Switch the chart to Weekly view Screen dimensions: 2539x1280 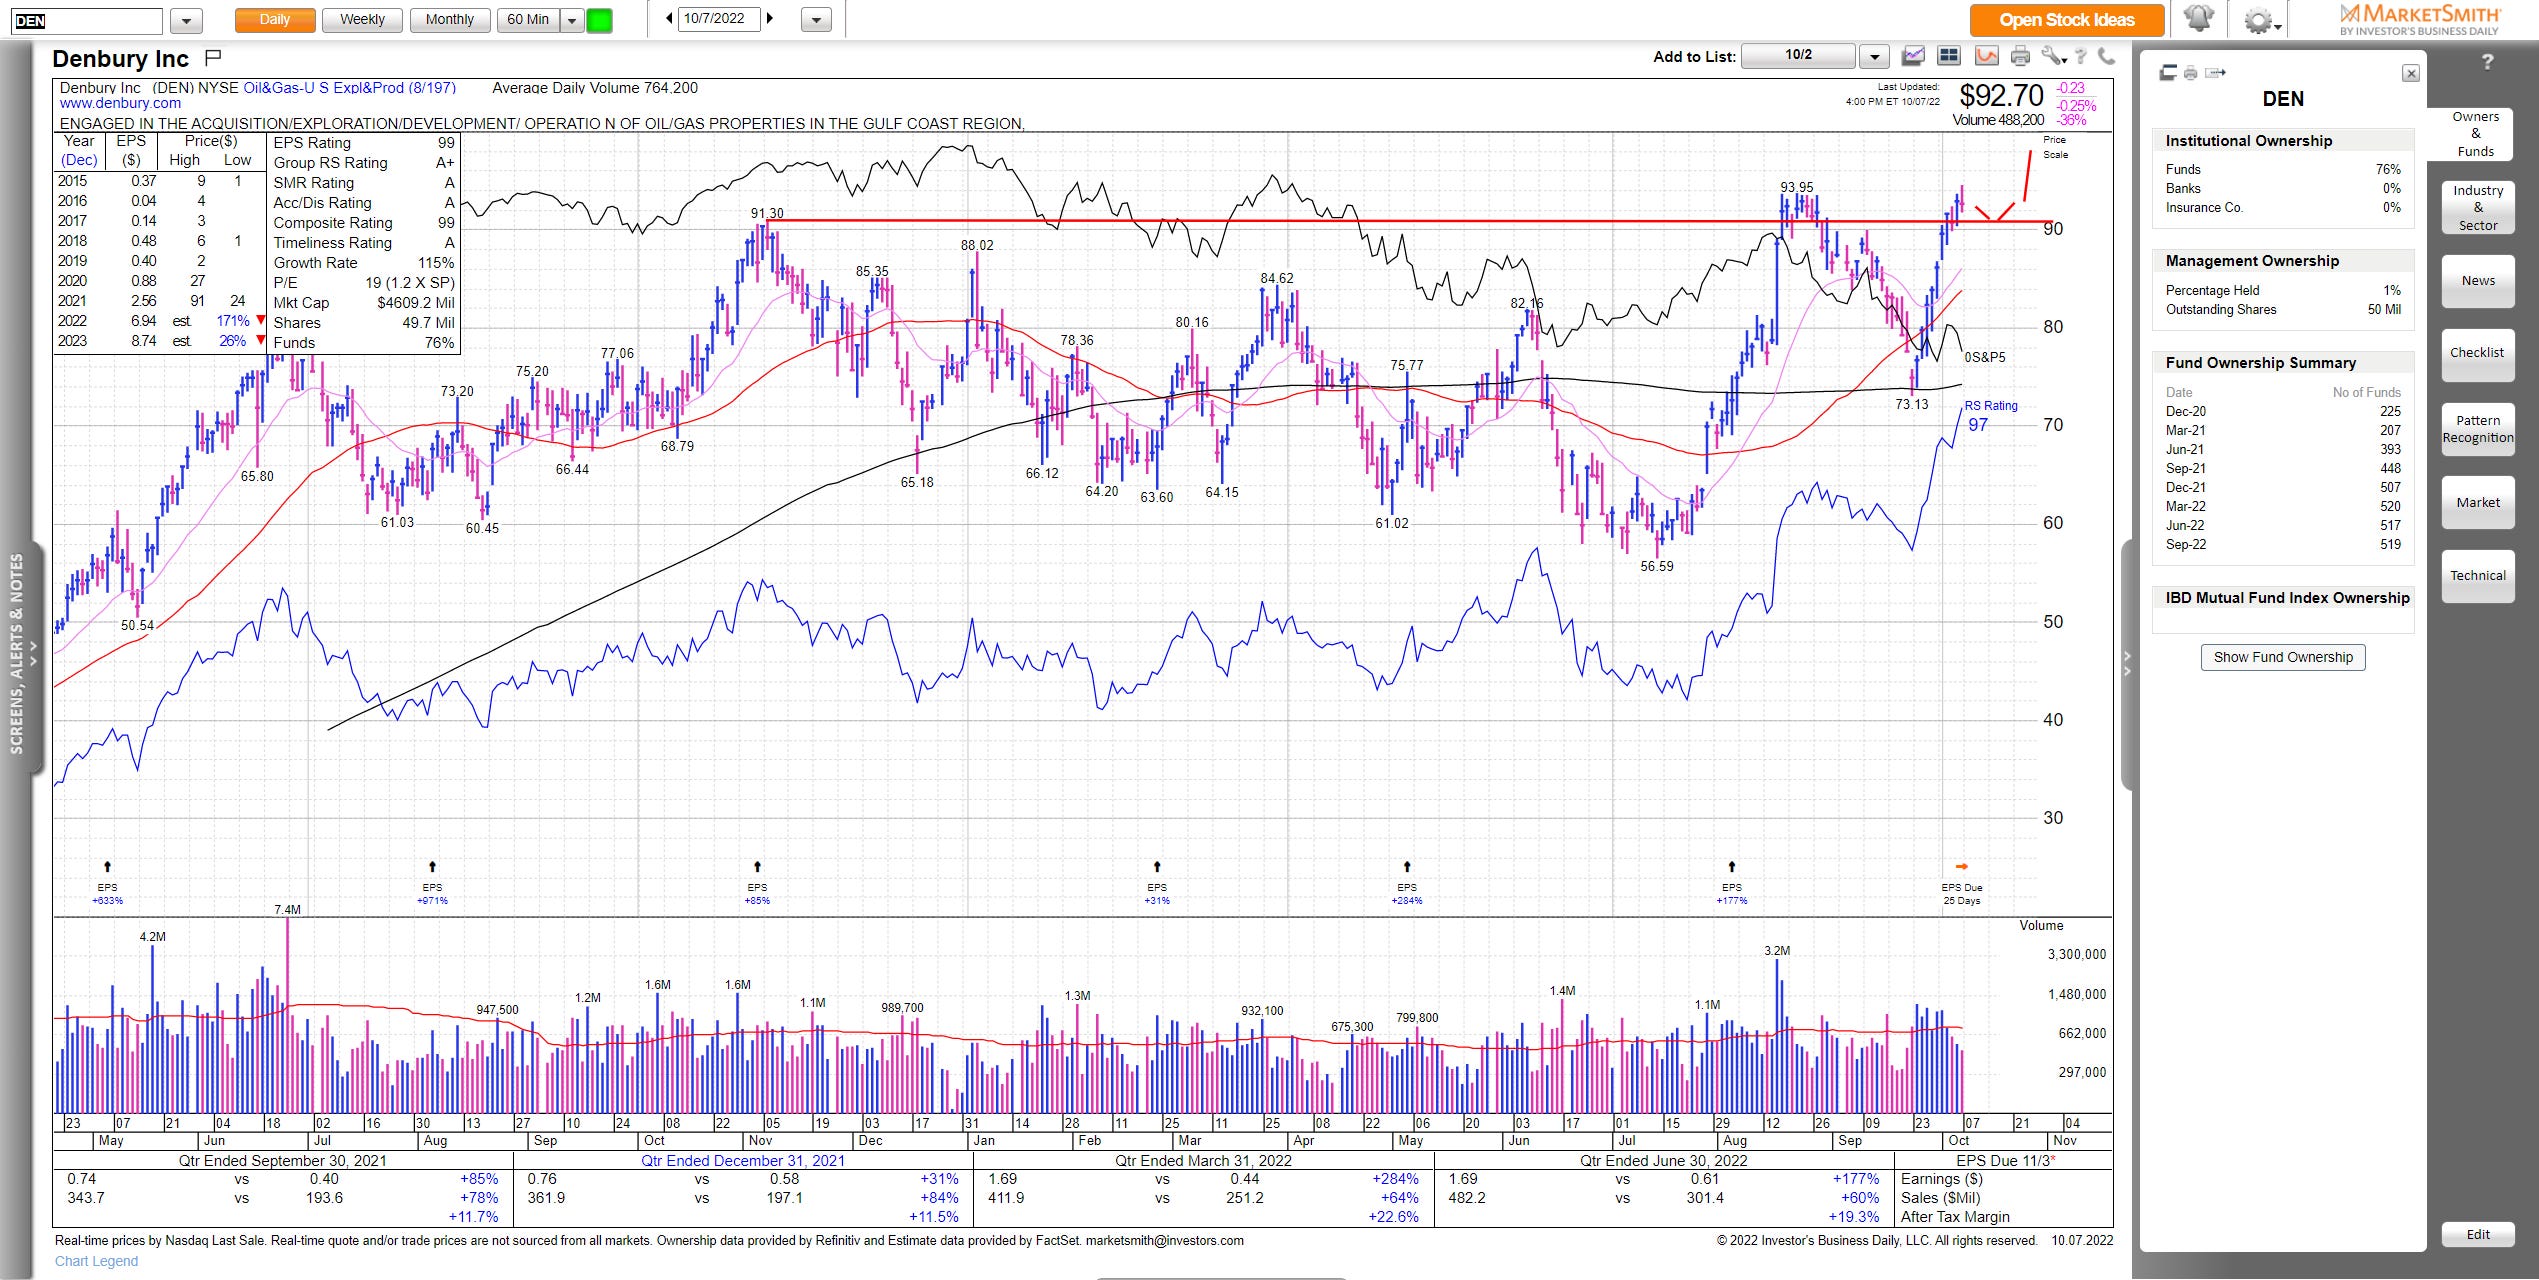click(x=362, y=20)
